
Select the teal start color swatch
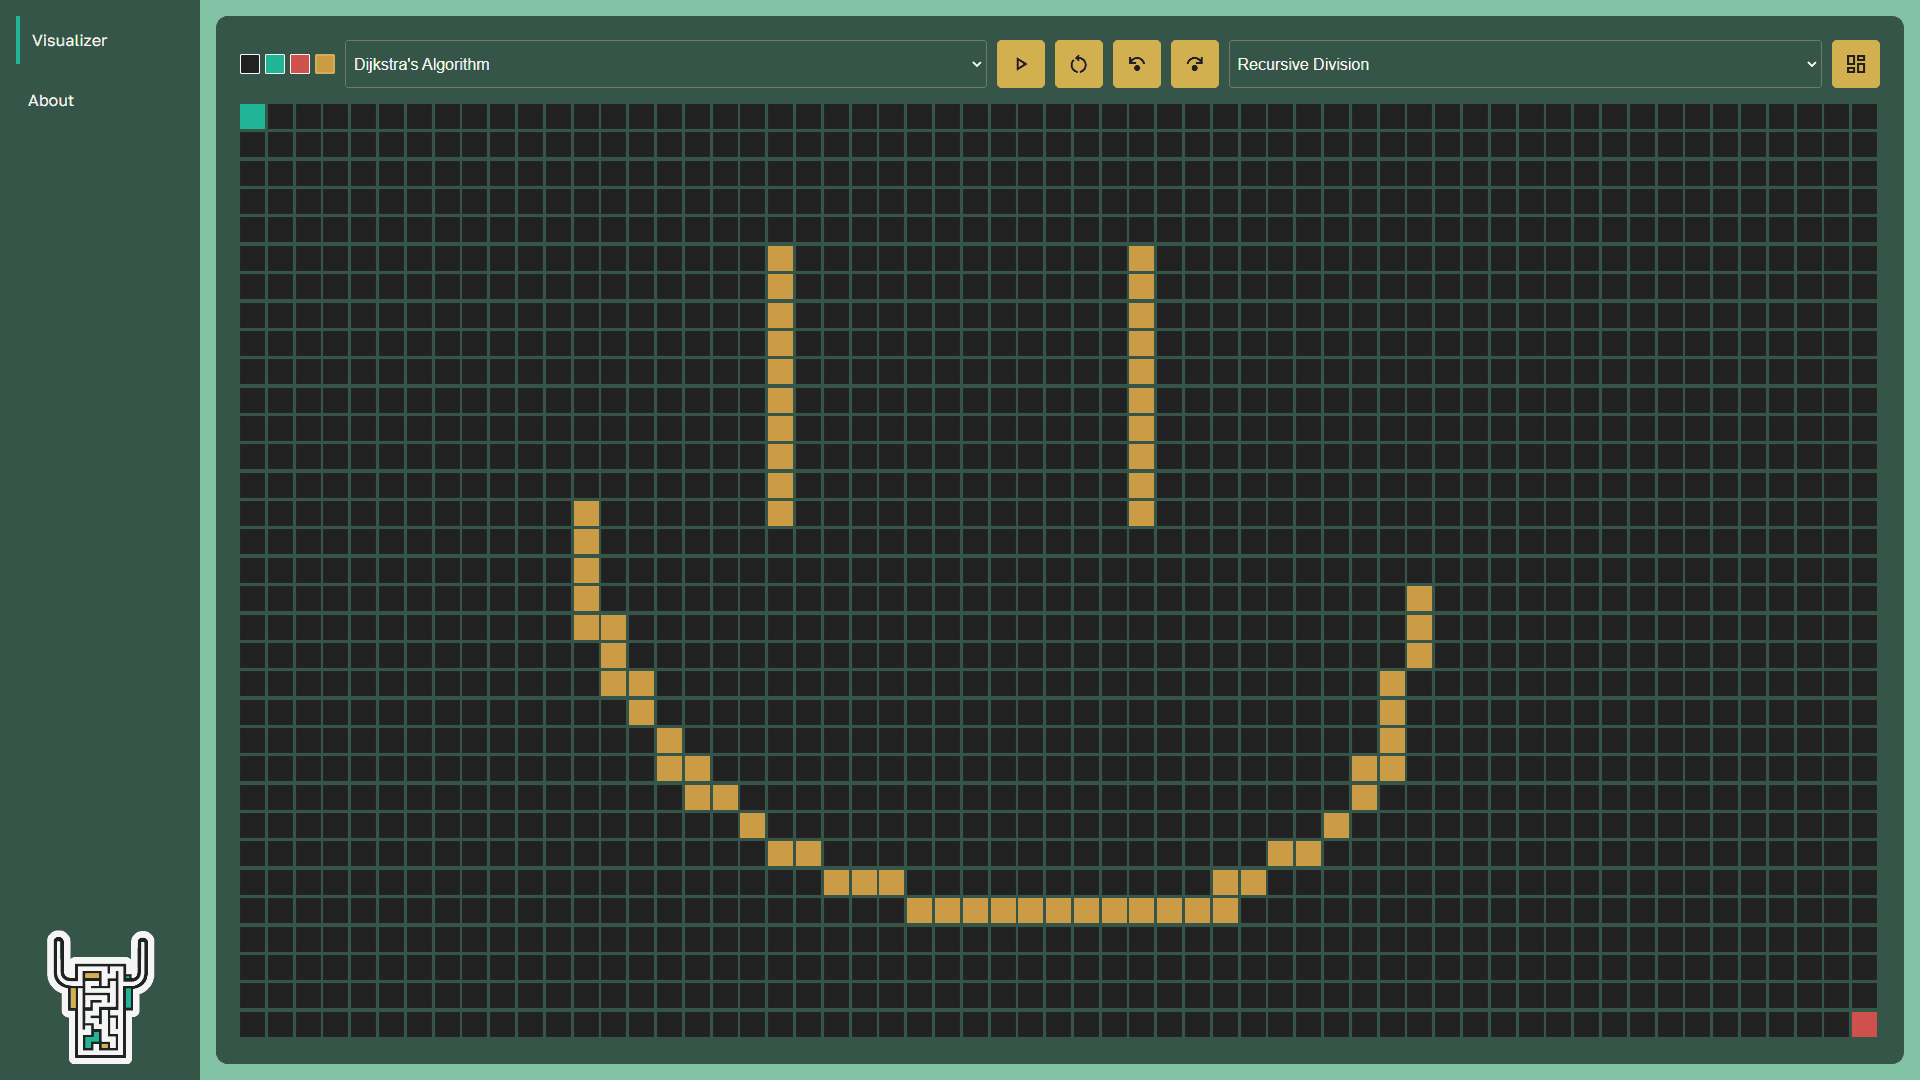[x=275, y=64]
